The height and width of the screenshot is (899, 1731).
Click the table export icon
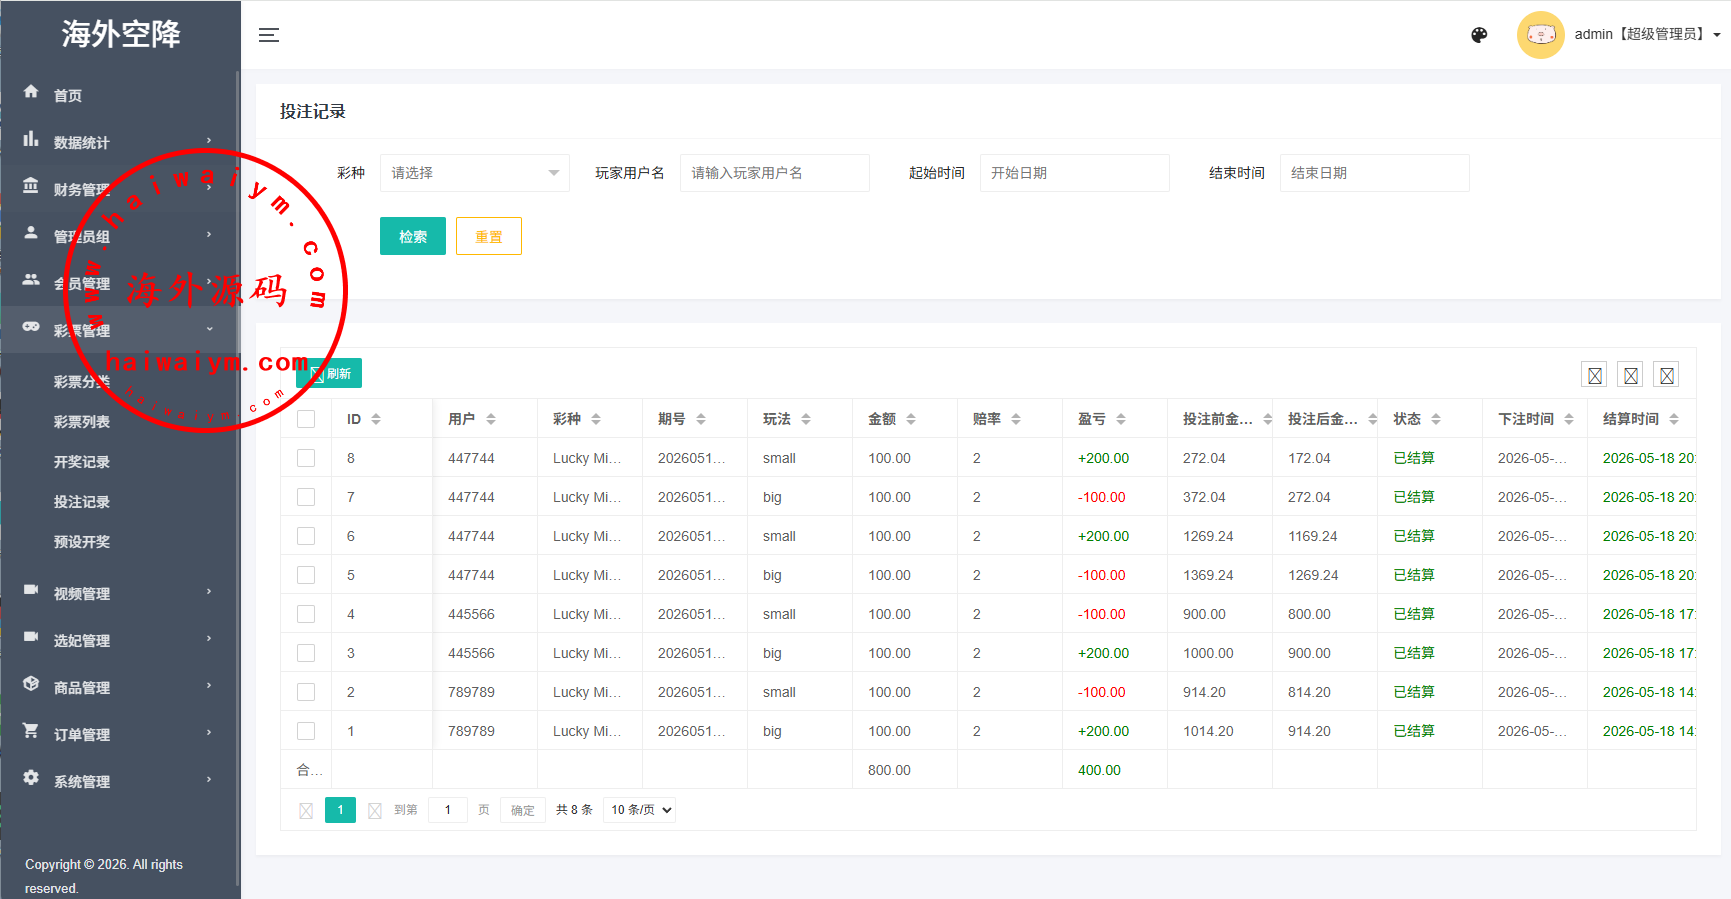[x=1631, y=375]
